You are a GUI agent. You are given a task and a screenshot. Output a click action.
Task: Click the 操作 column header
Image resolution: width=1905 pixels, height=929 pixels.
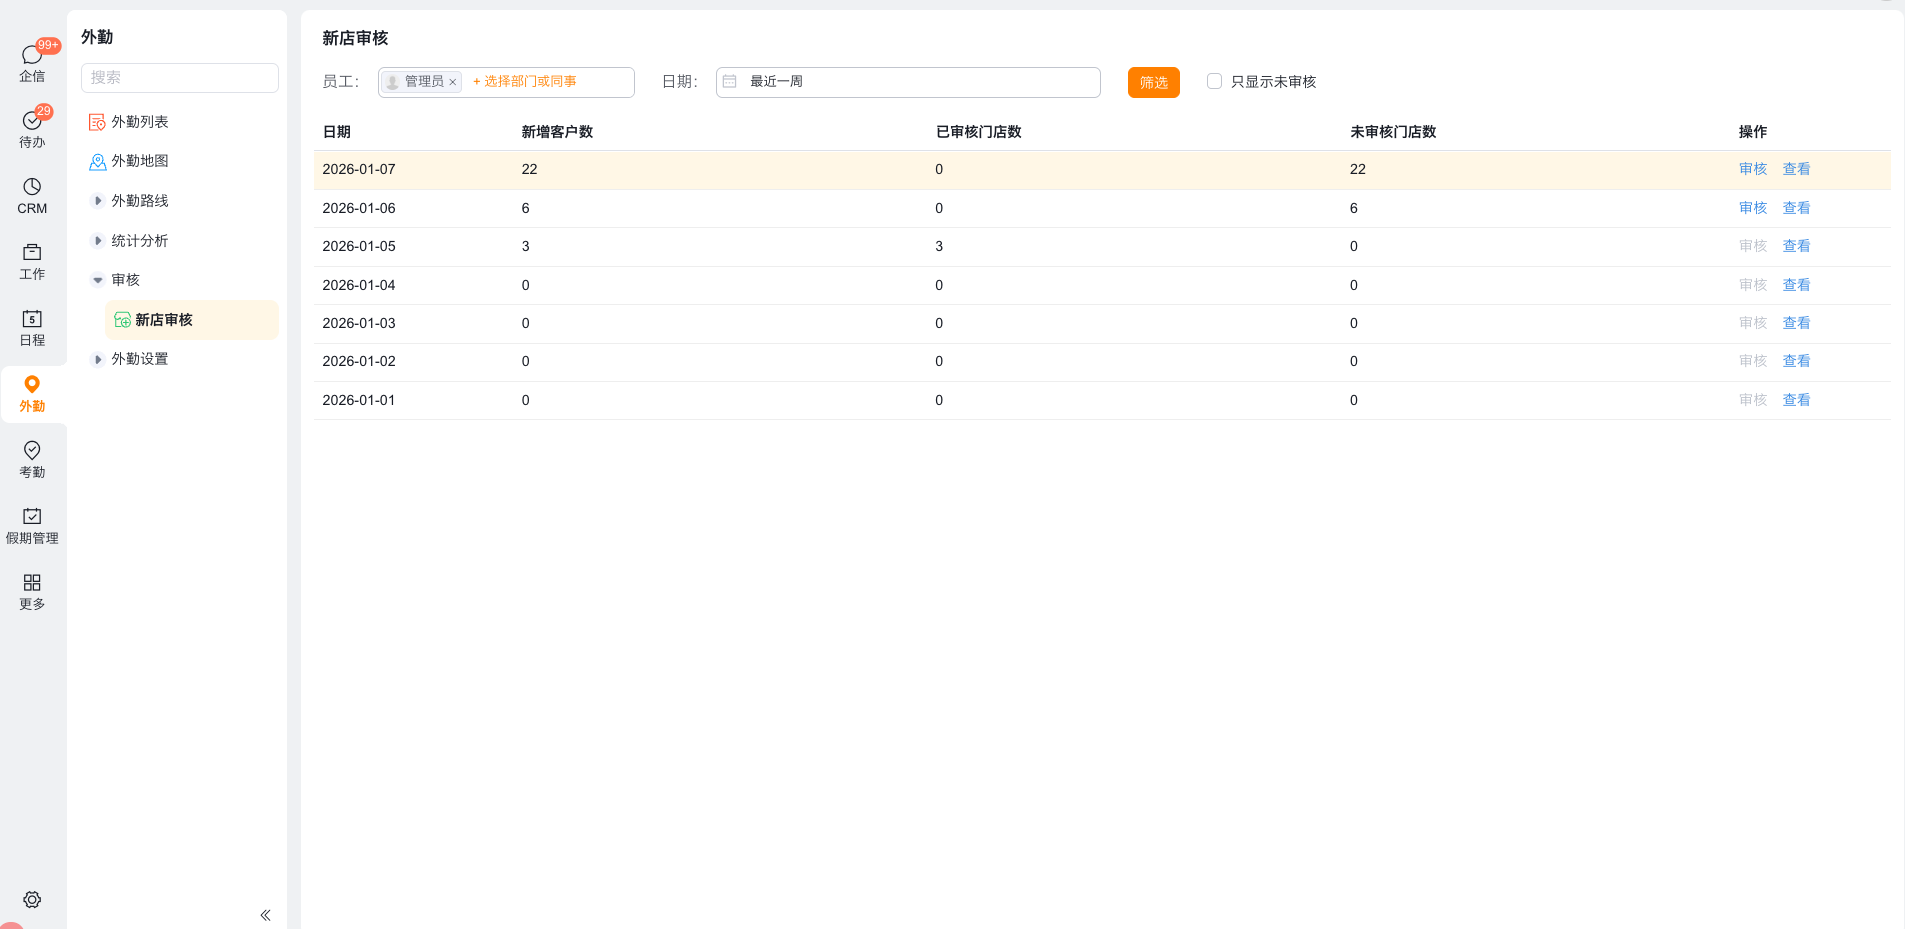click(x=1753, y=132)
